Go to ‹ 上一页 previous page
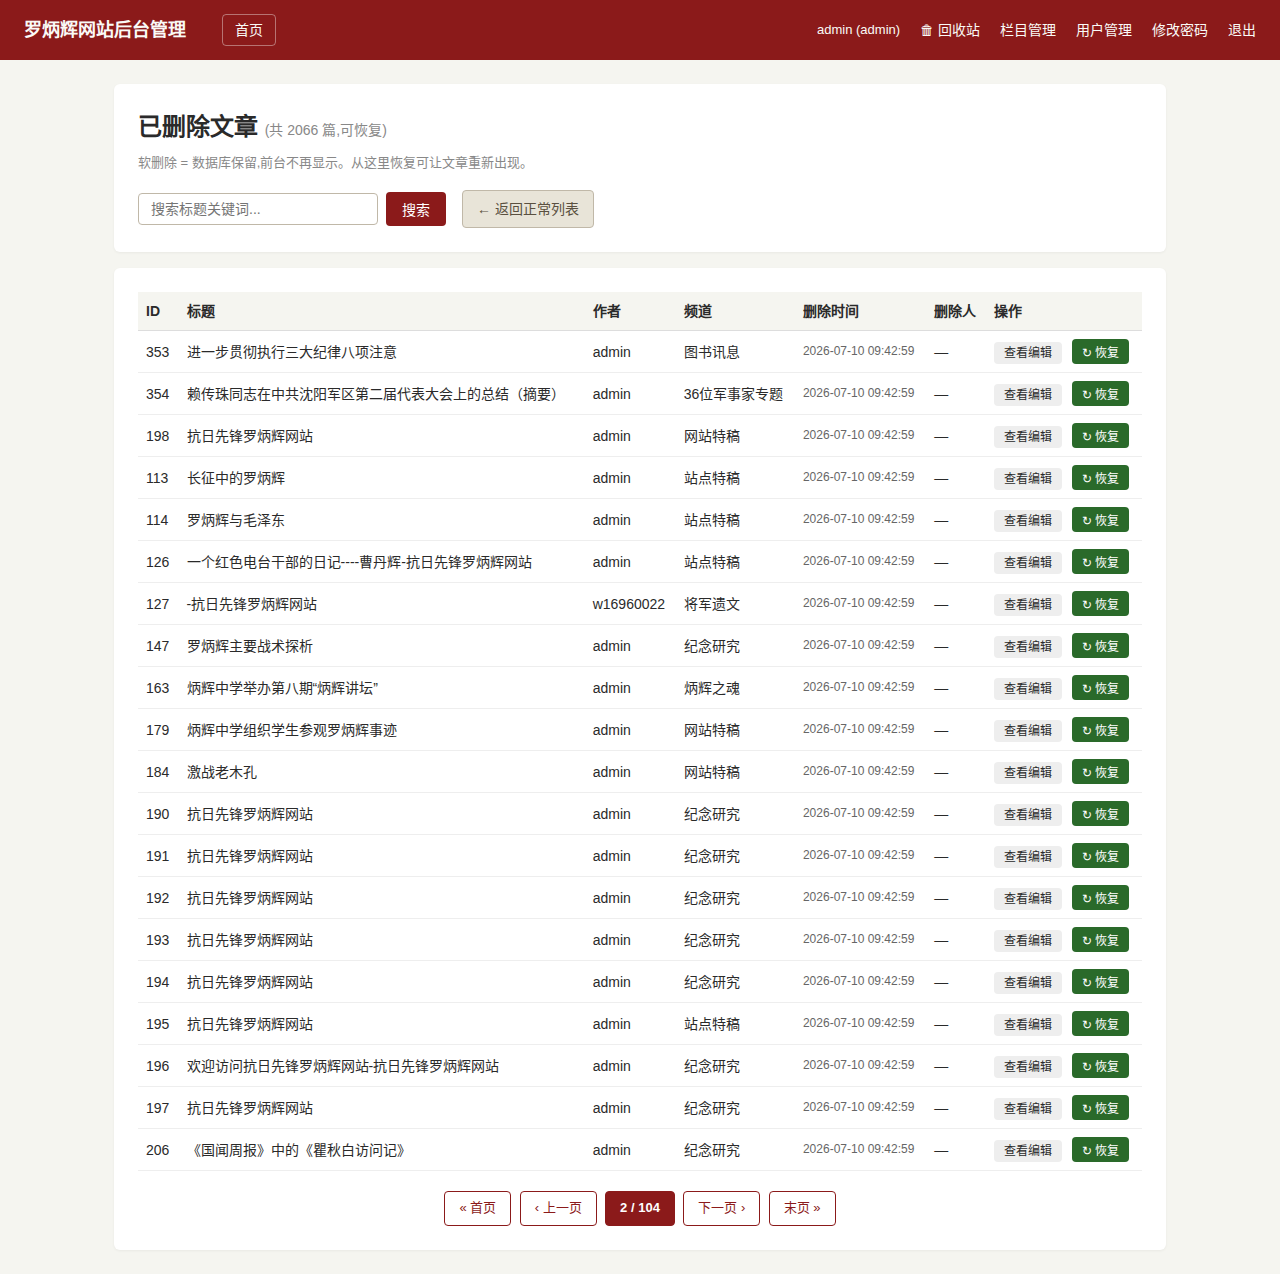The image size is (1280, 1274). click(558, 1208)
